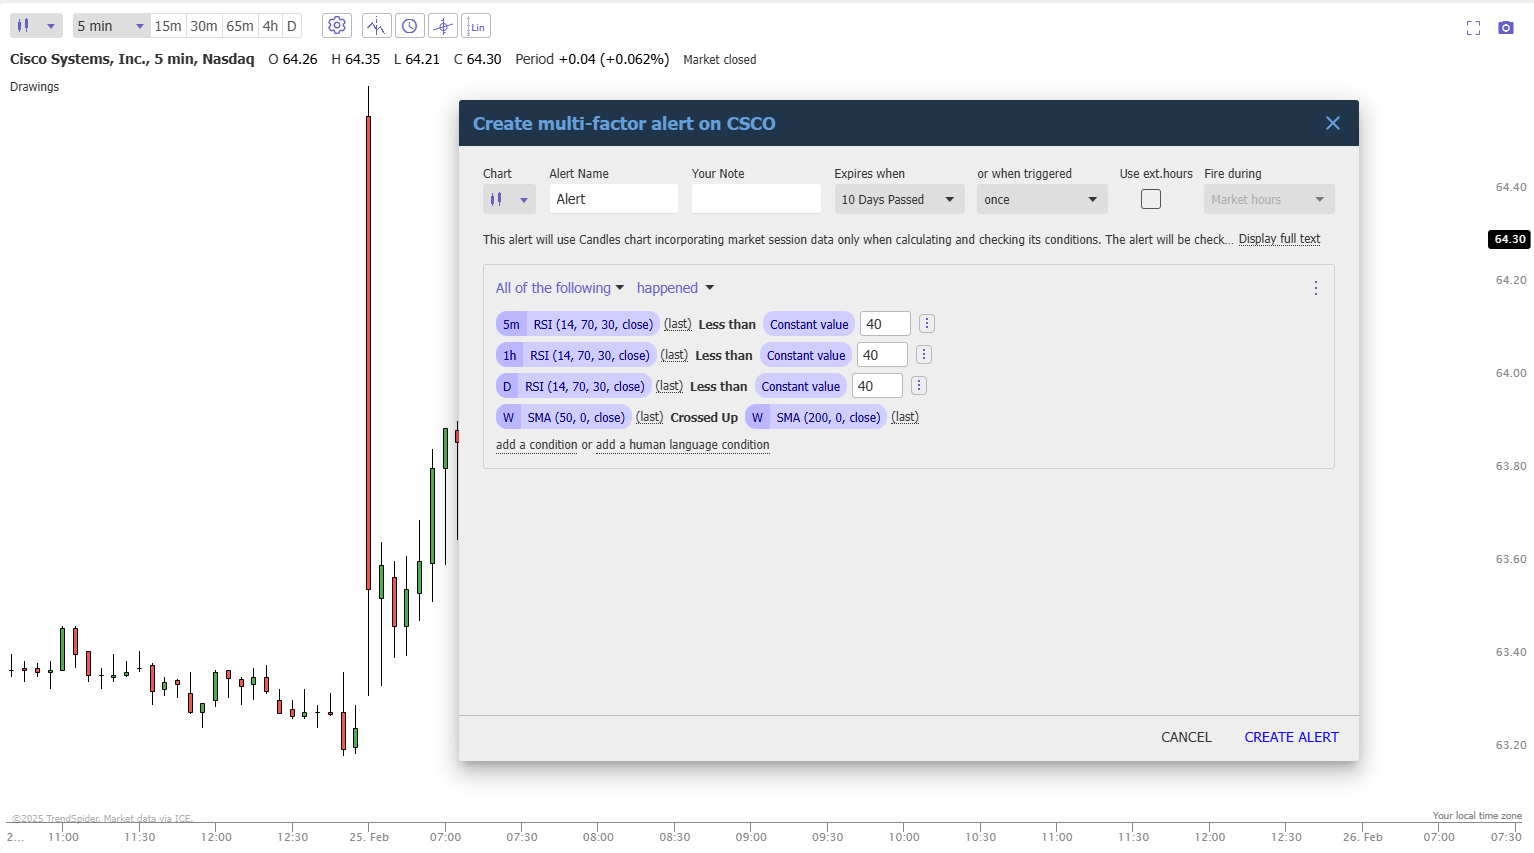Open options for the 5m RSI condition
1534x853 pixels.
[927, 324]
